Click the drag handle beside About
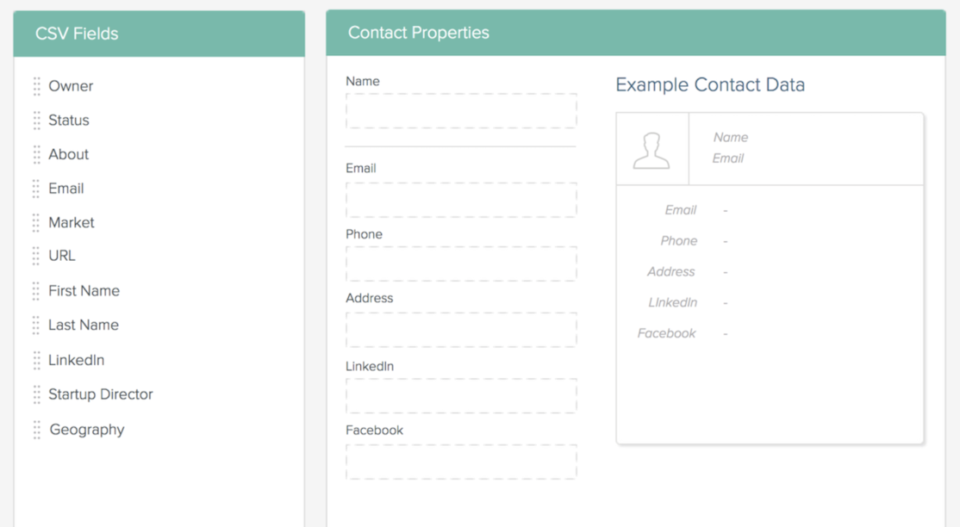The image size is (960, 527). pyautogui.click(x=37, y=155)
